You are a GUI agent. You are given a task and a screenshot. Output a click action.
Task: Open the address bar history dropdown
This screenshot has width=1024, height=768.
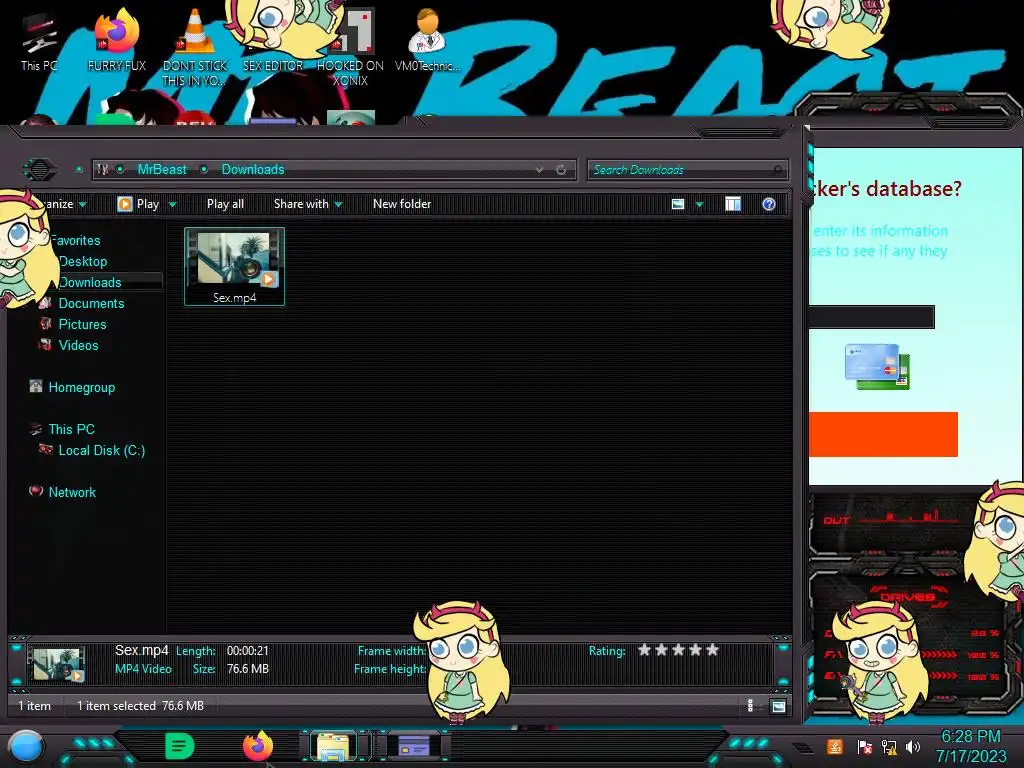[x=539, y=170]
